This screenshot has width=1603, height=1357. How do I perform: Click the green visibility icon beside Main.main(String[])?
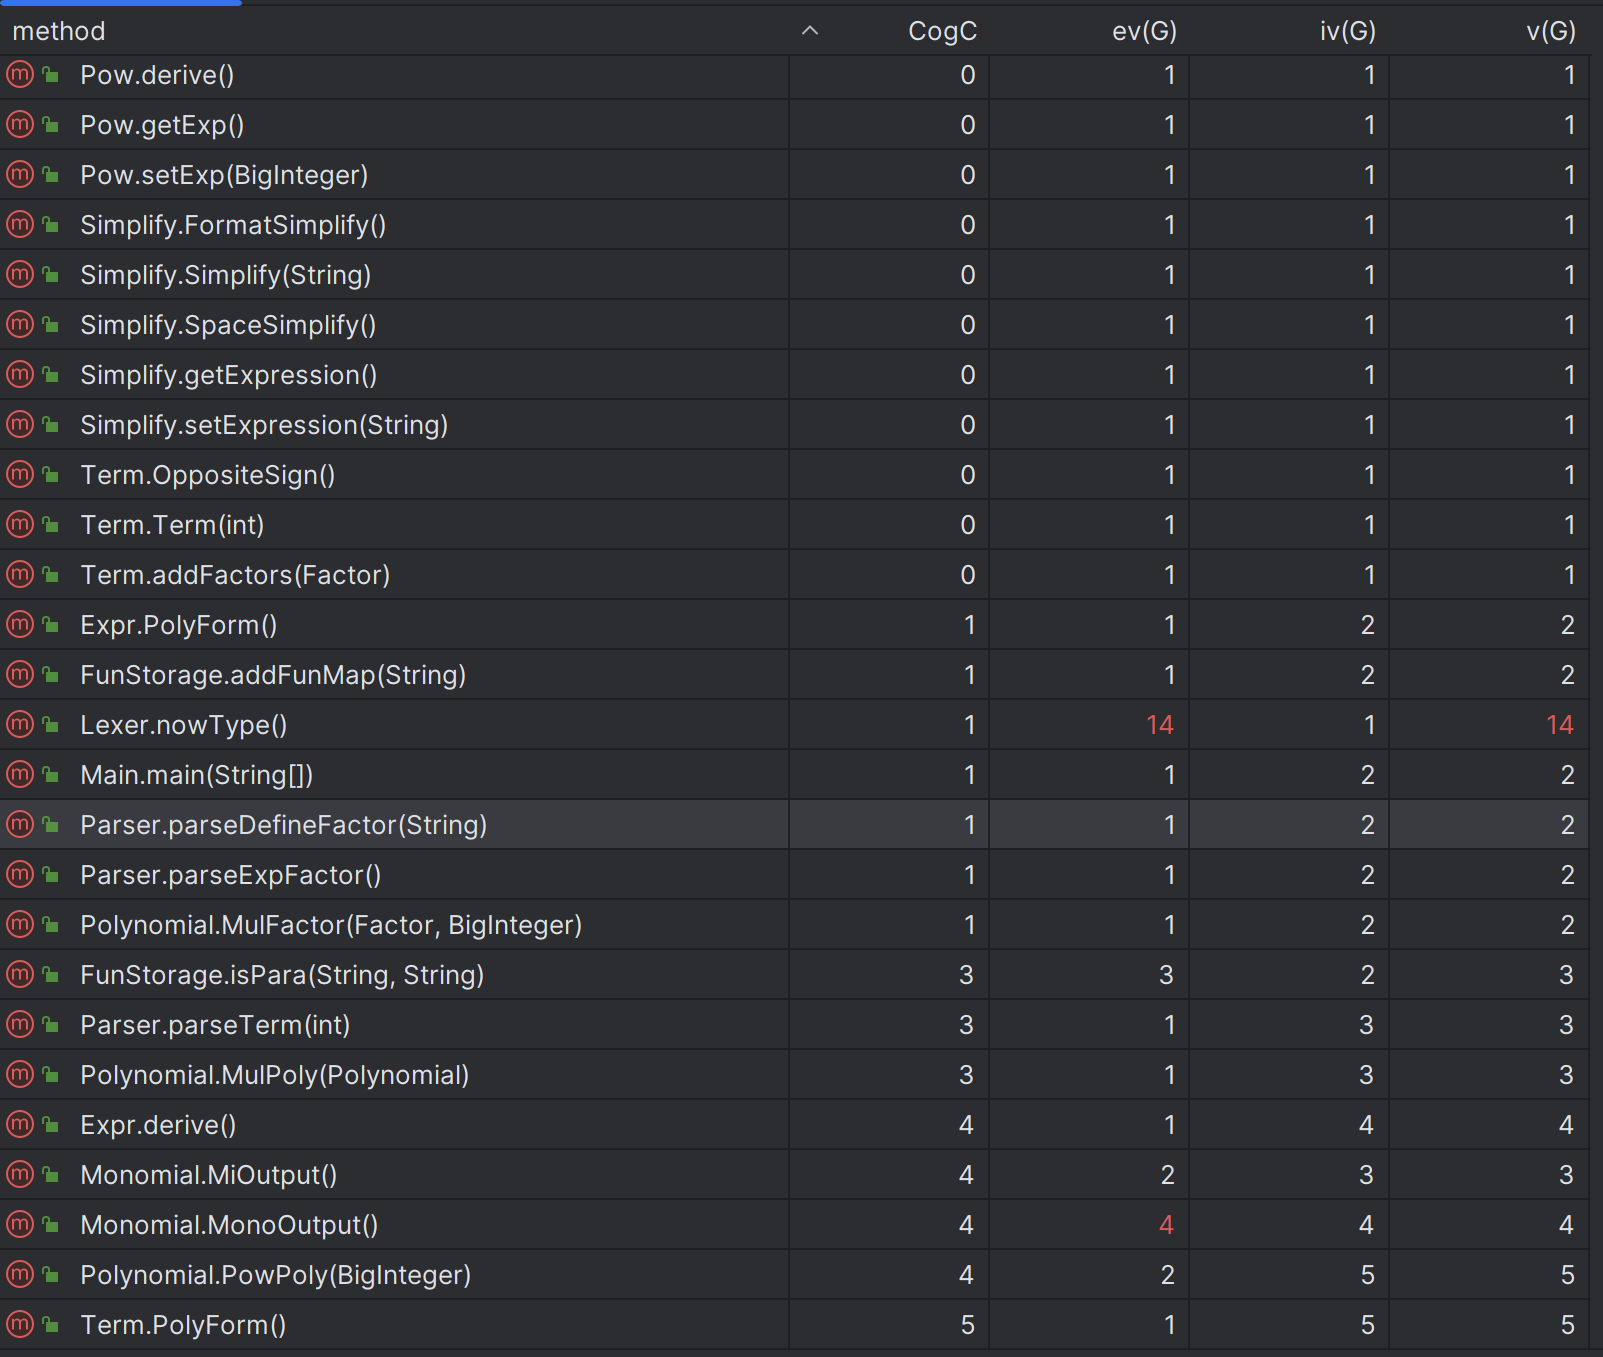[51, 775]
